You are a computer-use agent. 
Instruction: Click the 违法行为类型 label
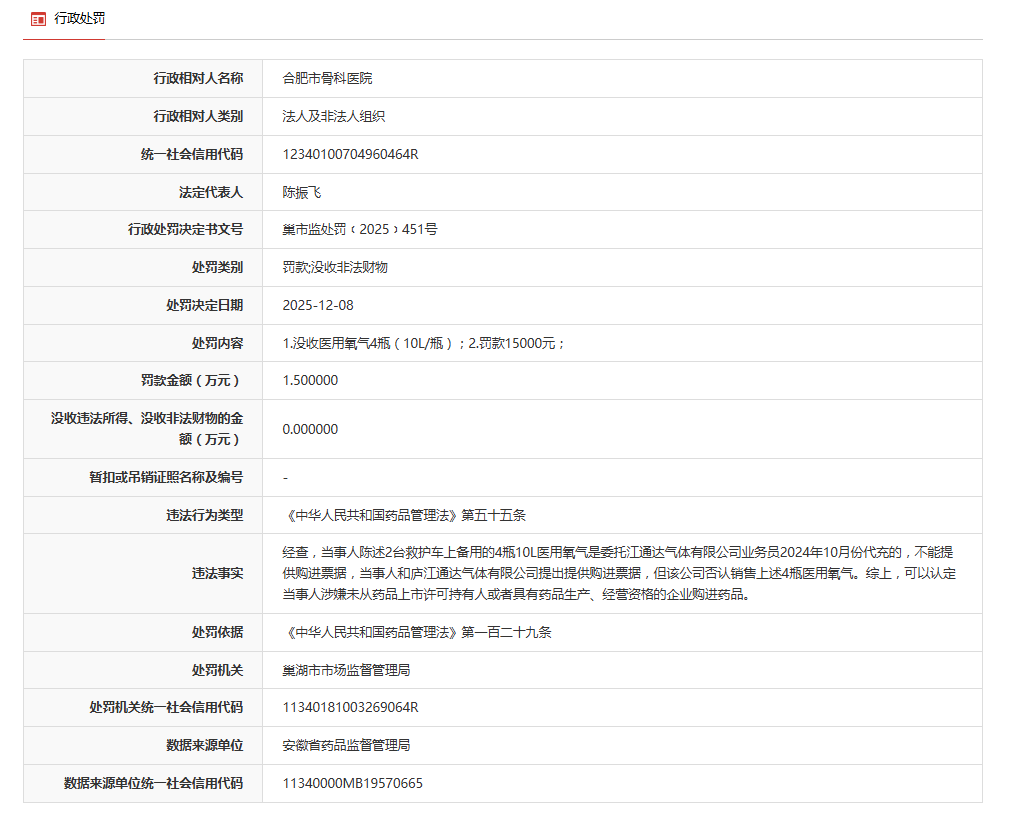(x=204, y=516)
